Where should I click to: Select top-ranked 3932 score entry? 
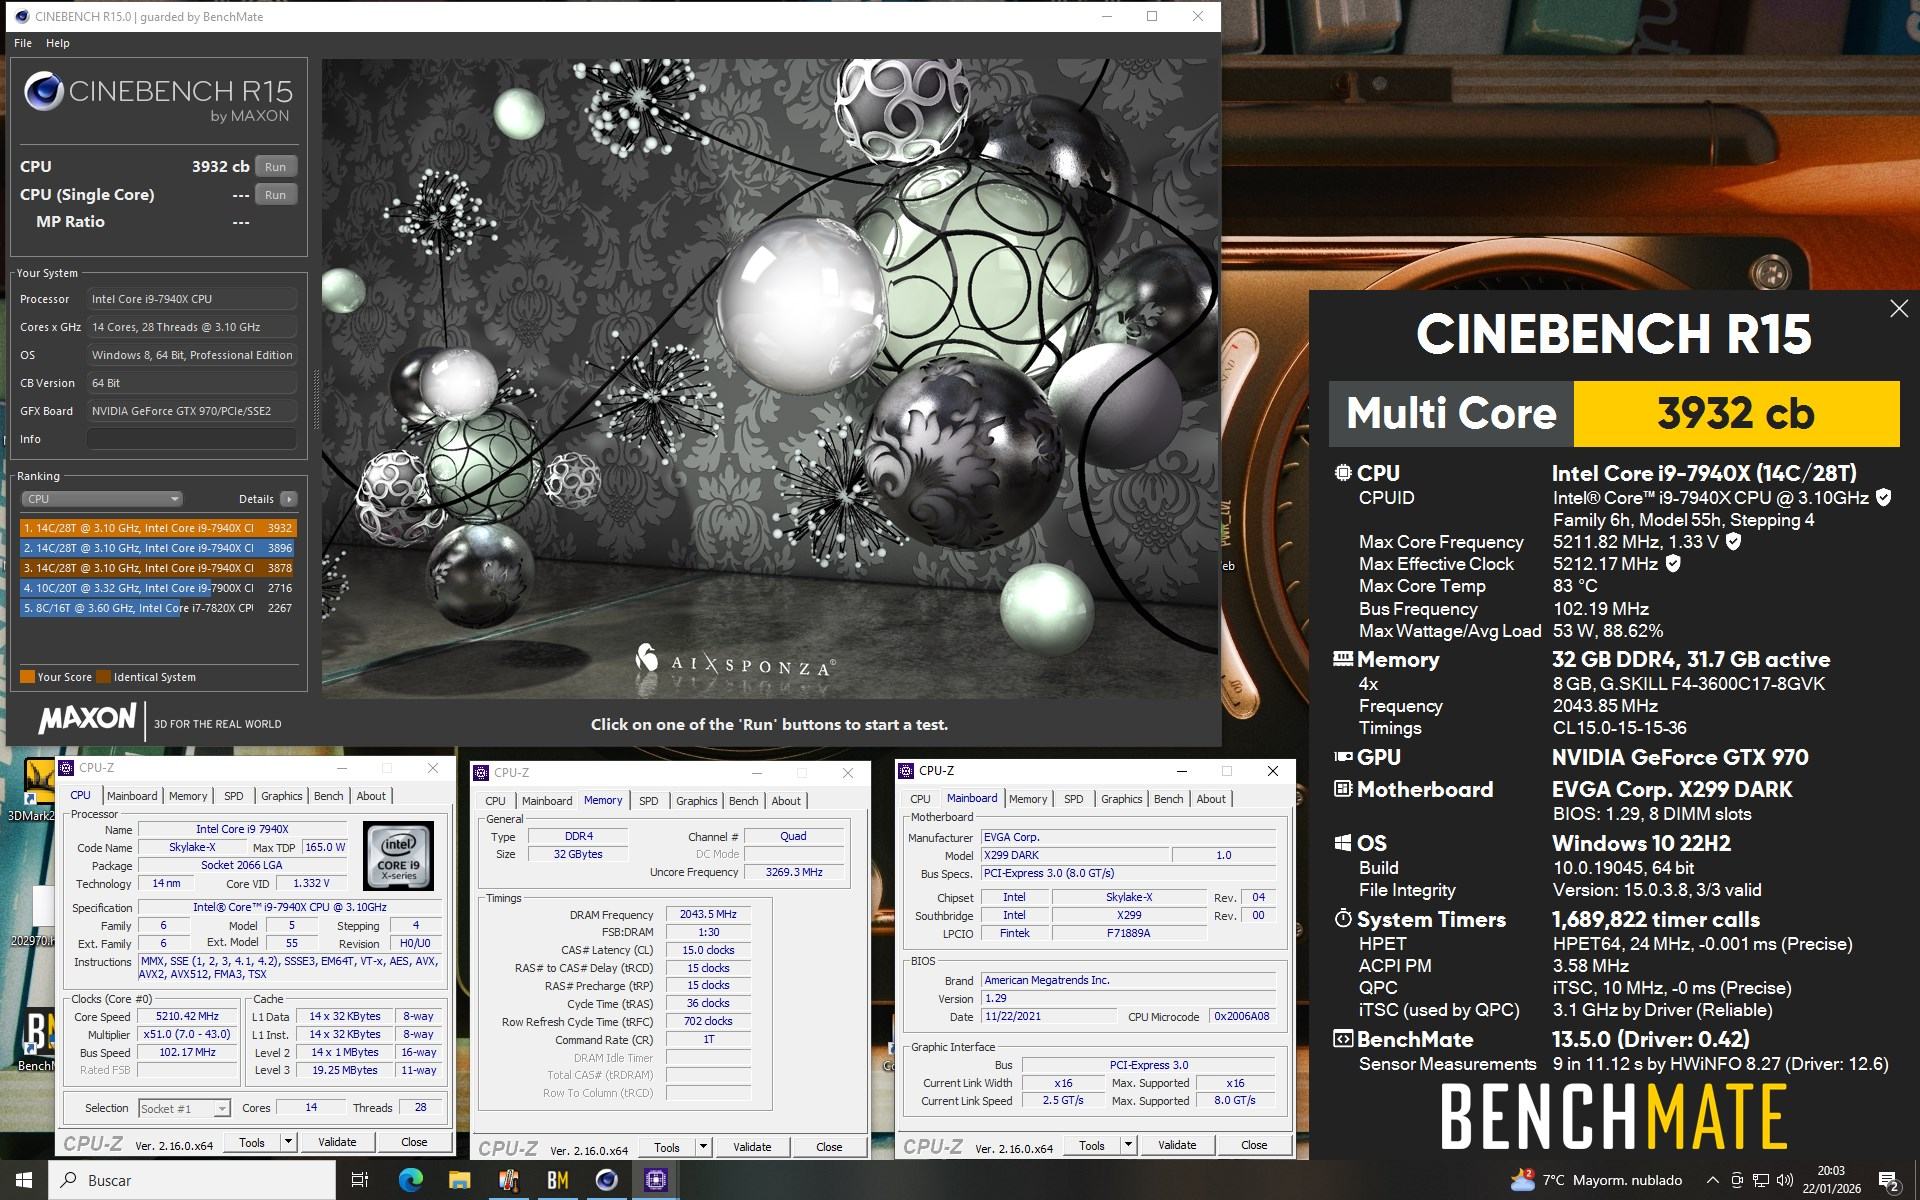[x=157, y=528]
